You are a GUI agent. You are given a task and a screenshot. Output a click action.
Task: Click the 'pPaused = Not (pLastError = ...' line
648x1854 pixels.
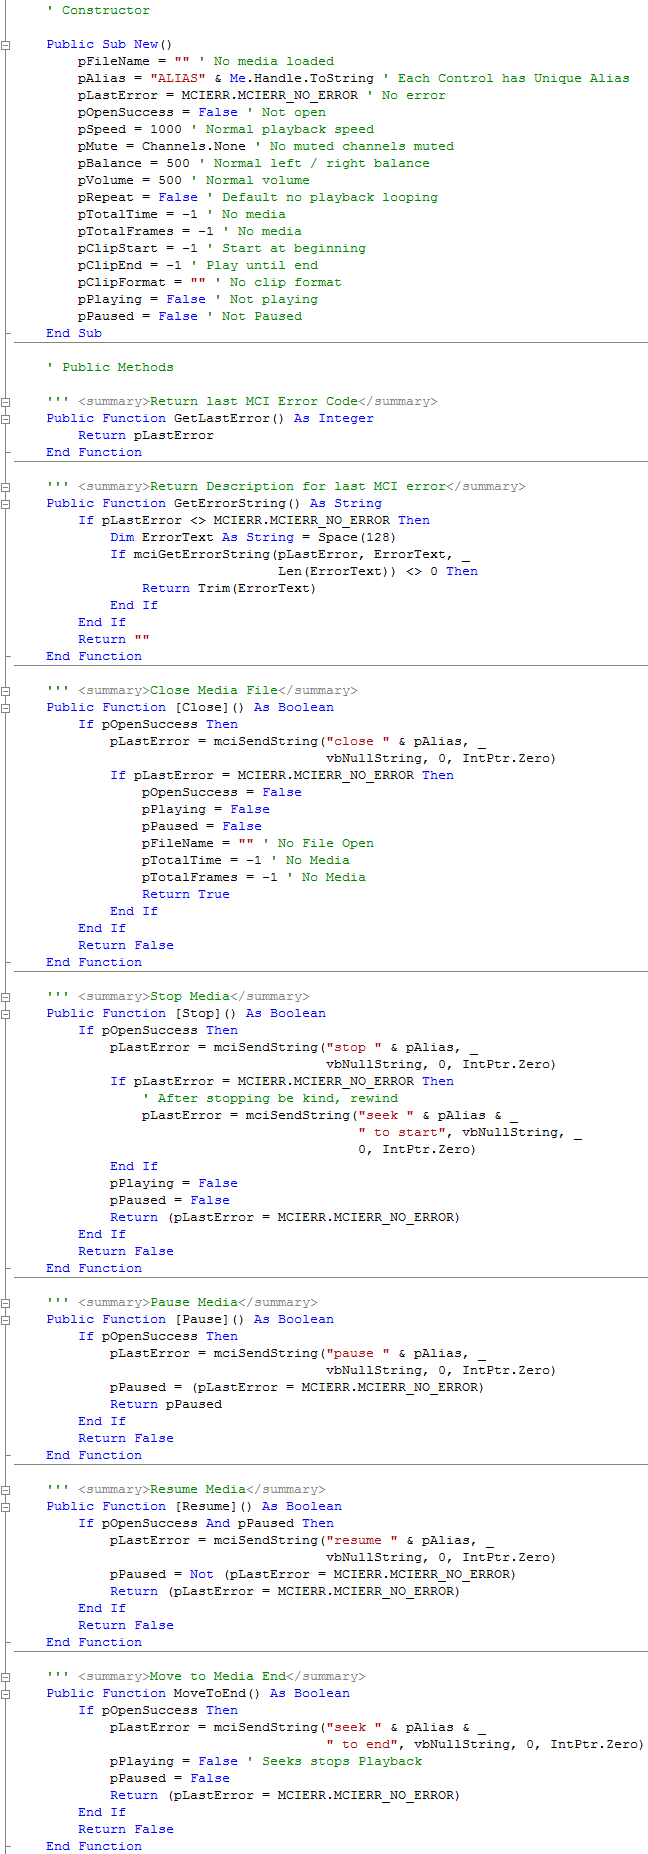coord(313,1574)
